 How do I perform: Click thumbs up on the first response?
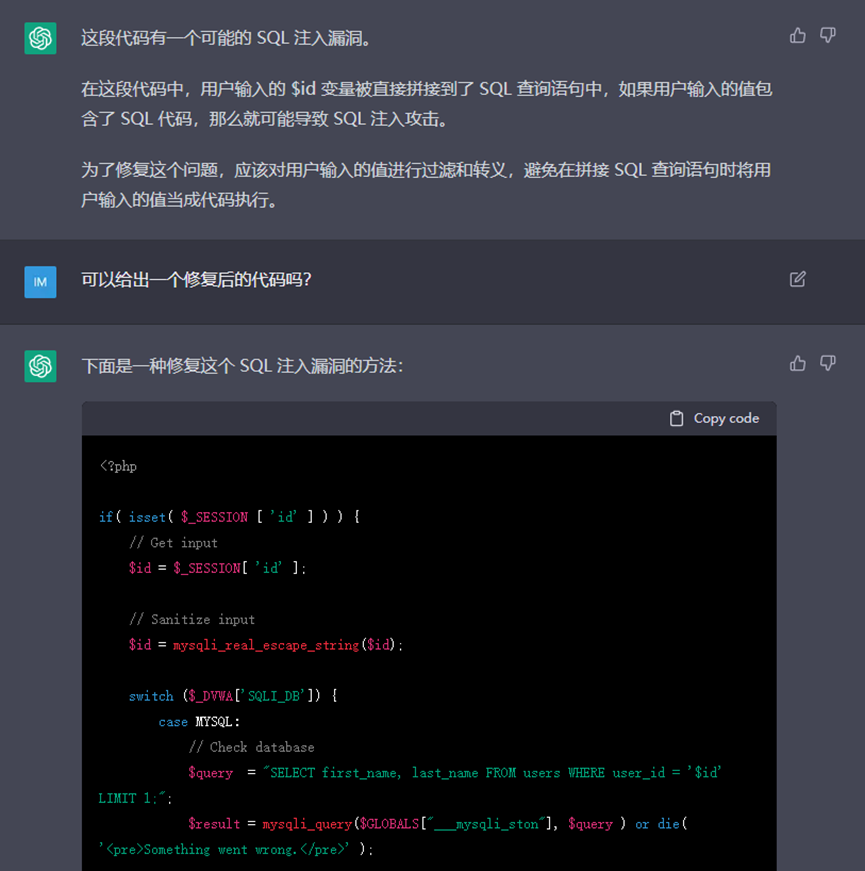[797, 36]
